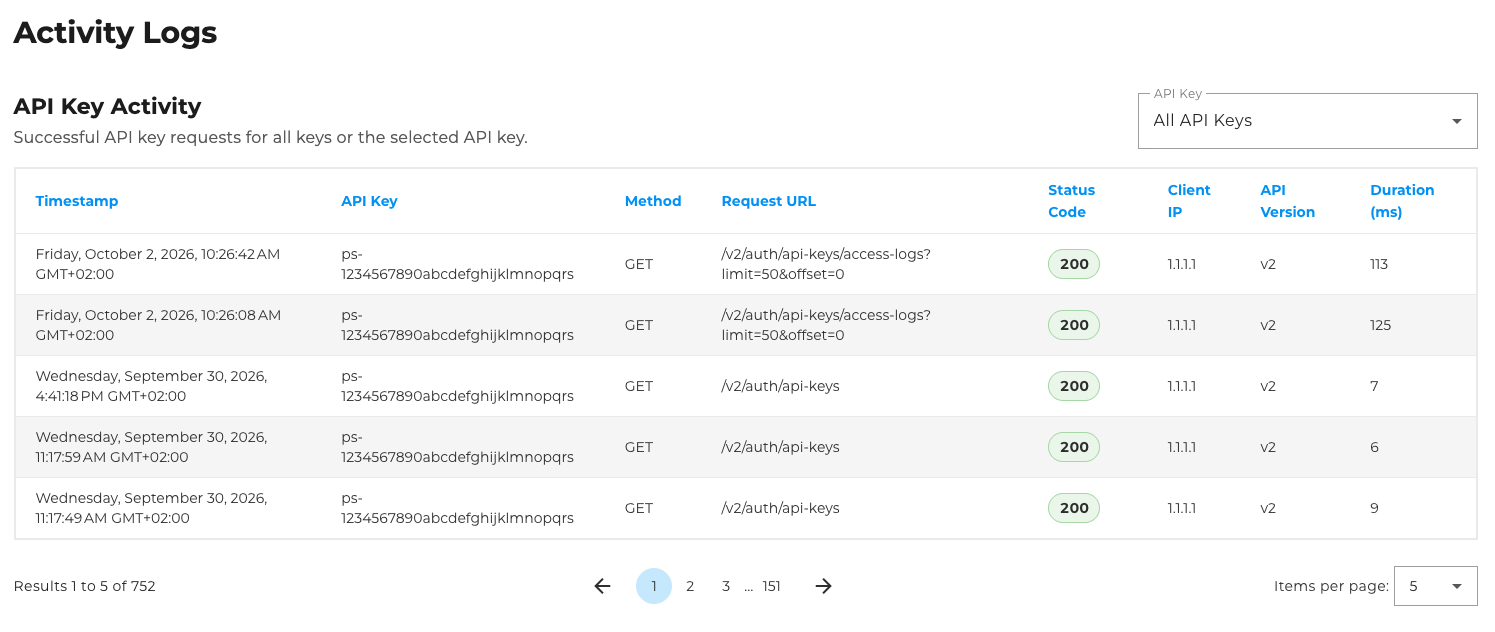Sort by the Status Code column header
Viewport: 1495px width, 632px height.
click(x=1072, y=201)
